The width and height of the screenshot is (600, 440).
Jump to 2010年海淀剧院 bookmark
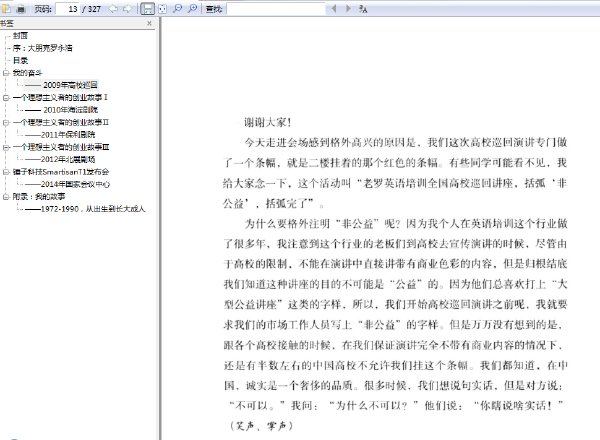tap(62, 110)
